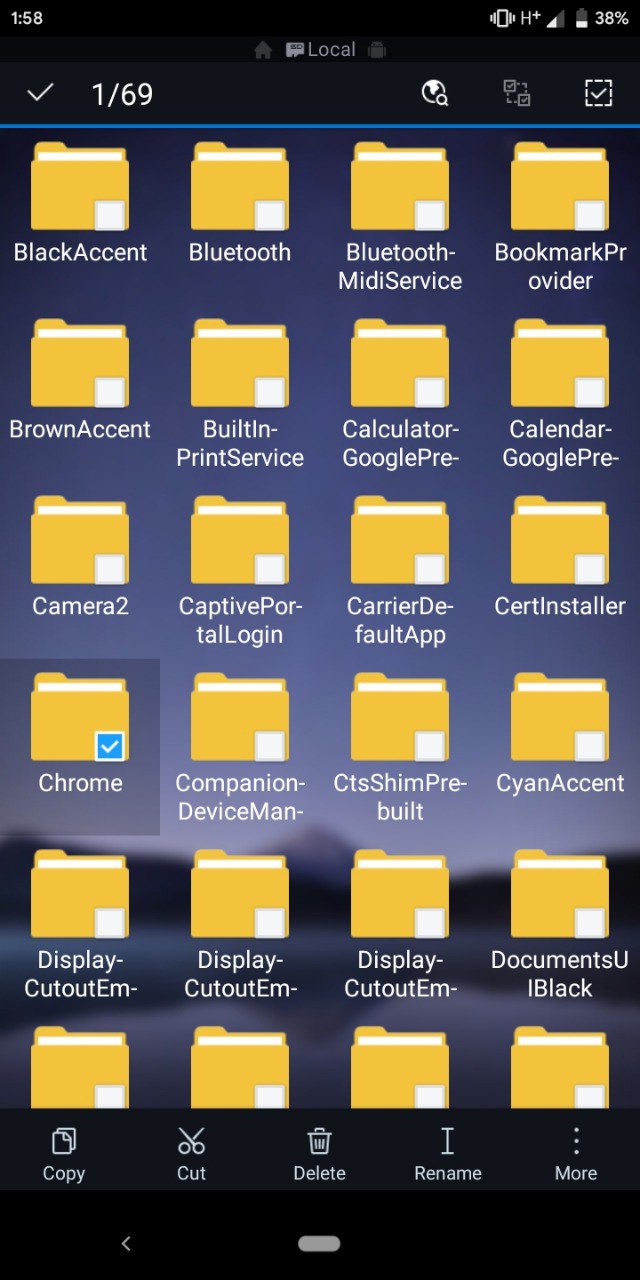Image resolution: width=640 pixels, height=1280 pixels.
Task: Check the Bluetooth folder checkbox
Action: coord(270,215)
